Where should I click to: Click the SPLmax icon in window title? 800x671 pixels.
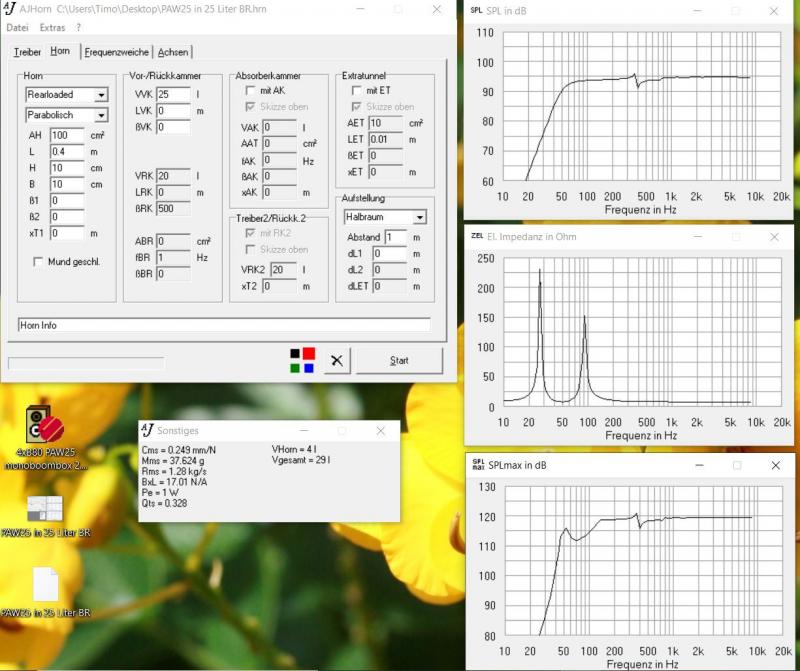pyautogui.click(x=476, y=466)
